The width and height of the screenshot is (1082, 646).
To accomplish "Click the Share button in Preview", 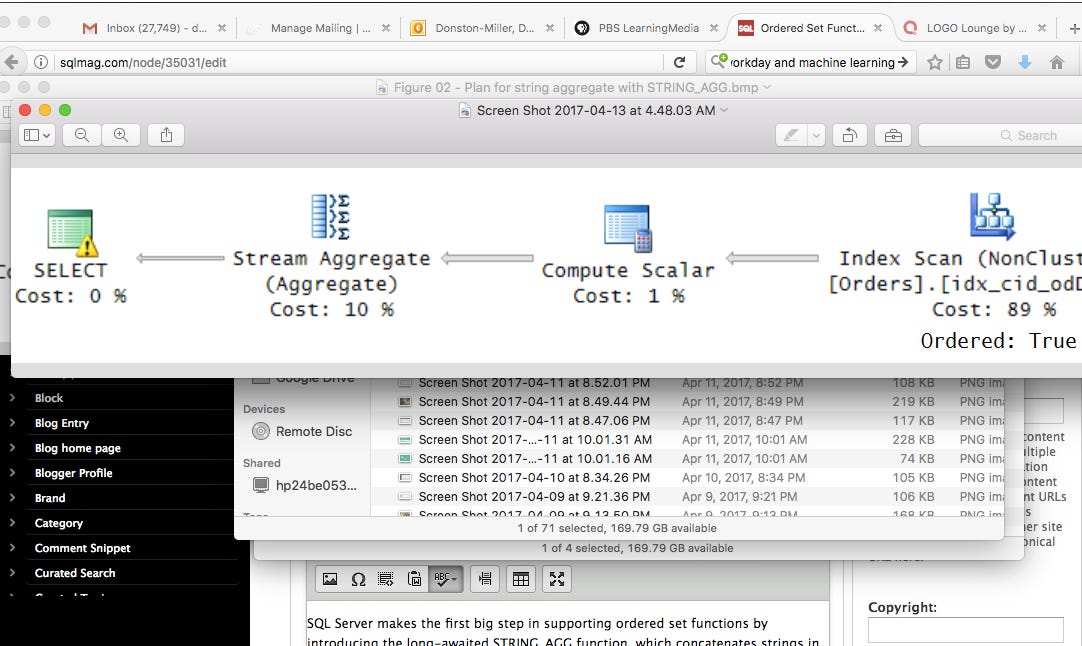I will tap(167, 135).
